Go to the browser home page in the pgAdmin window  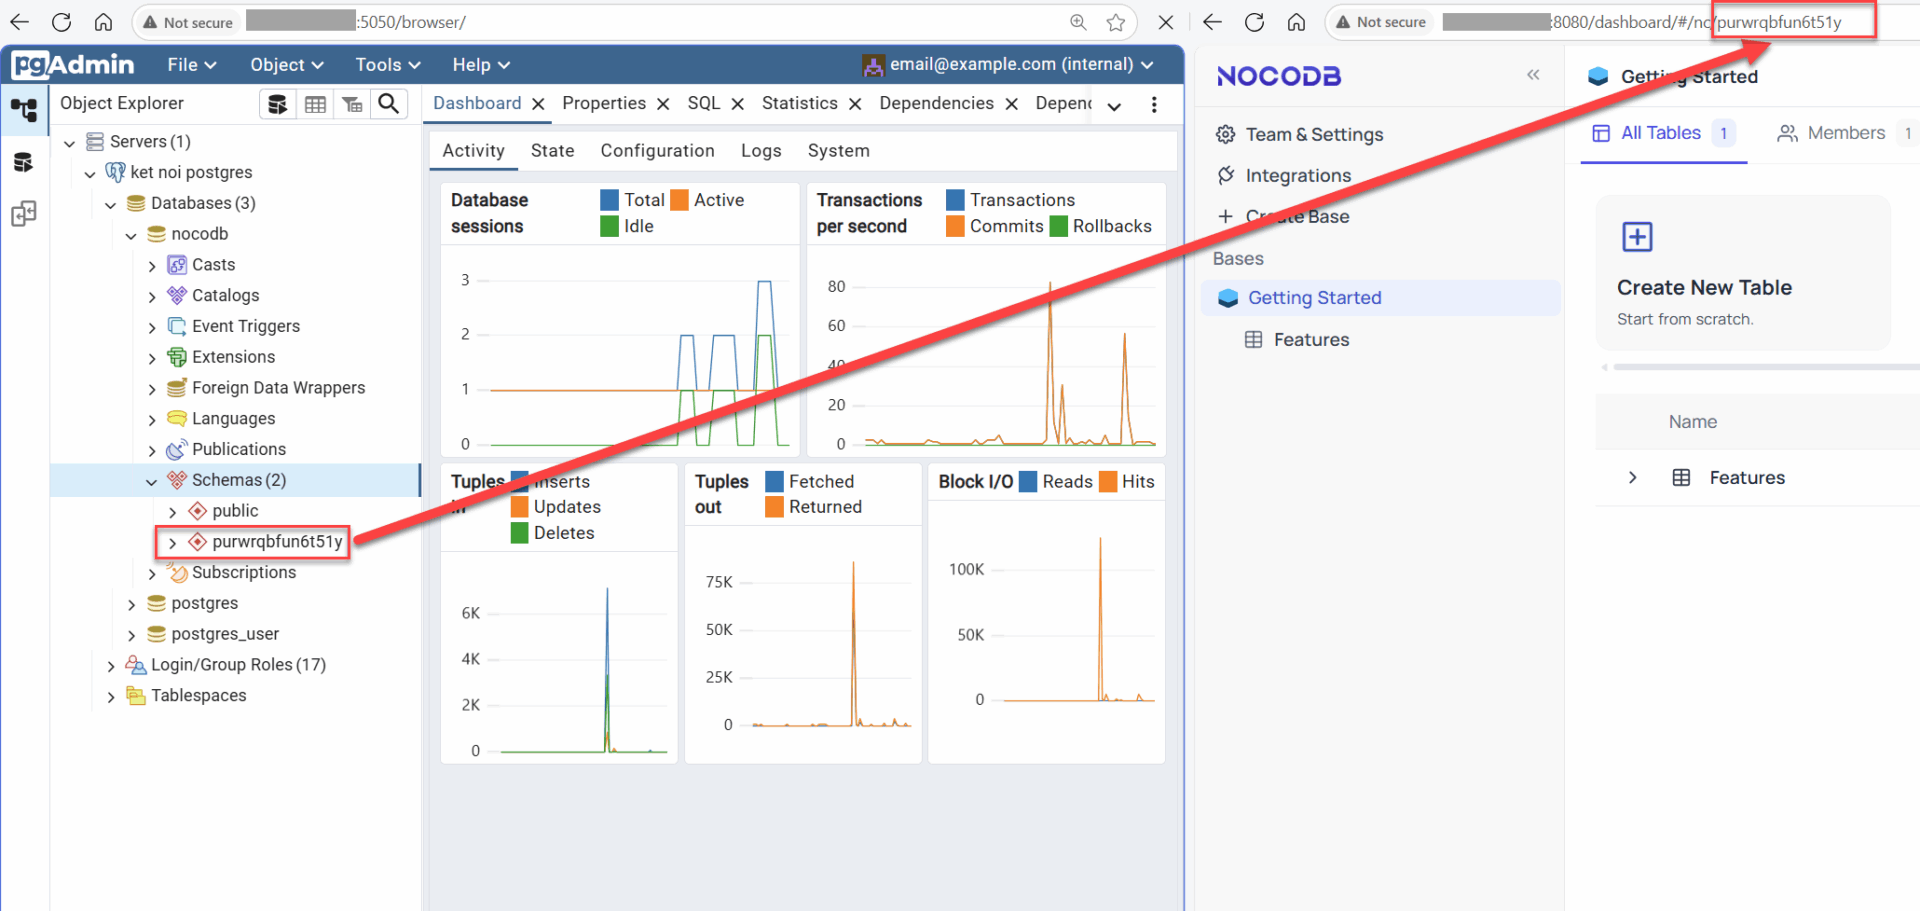click(x=103, y=22)
